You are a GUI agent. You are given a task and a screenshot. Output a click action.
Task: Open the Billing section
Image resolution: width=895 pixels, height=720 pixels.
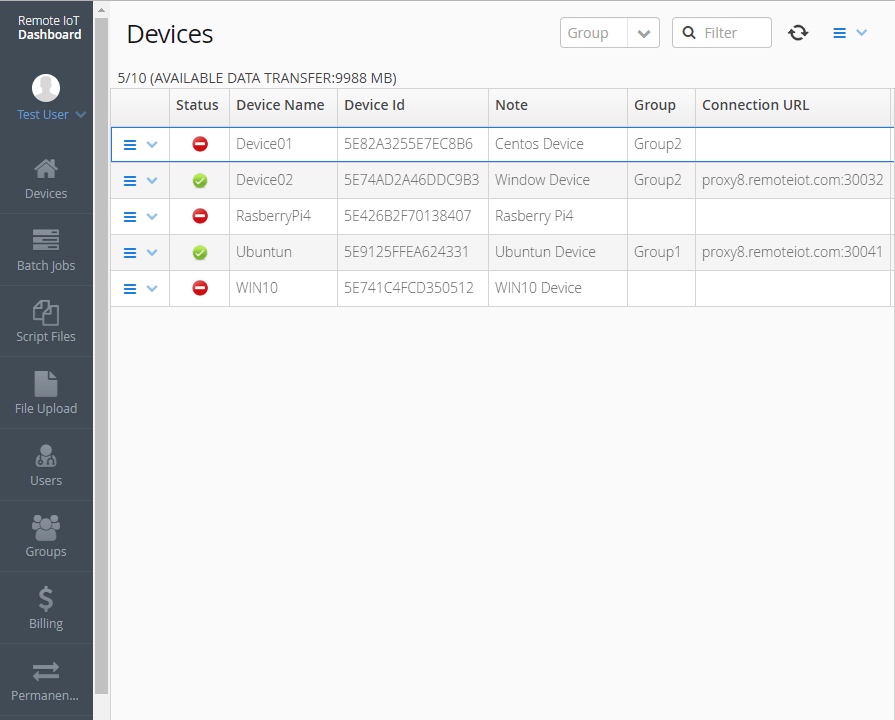pyautogui.click(x=46, y=608)
